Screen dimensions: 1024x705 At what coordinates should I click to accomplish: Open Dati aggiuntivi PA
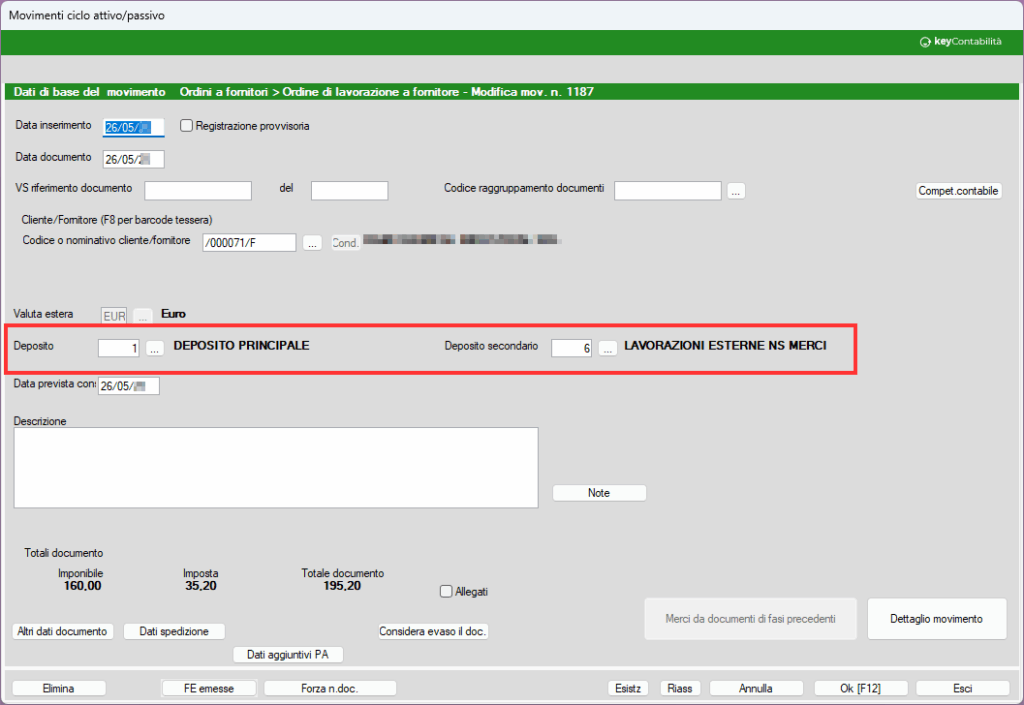click(x=288, y=655)
